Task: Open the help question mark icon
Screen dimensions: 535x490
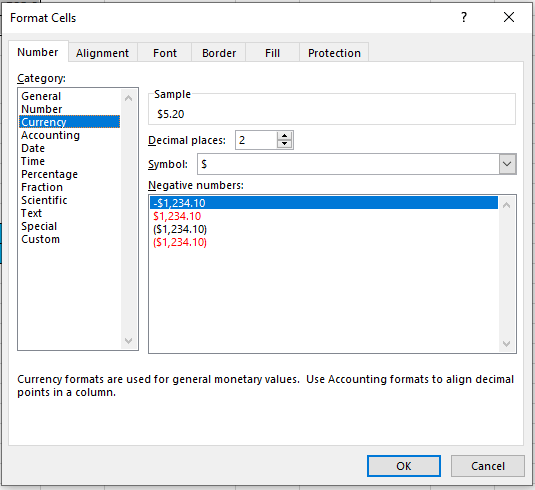Action: click(464, 17)
